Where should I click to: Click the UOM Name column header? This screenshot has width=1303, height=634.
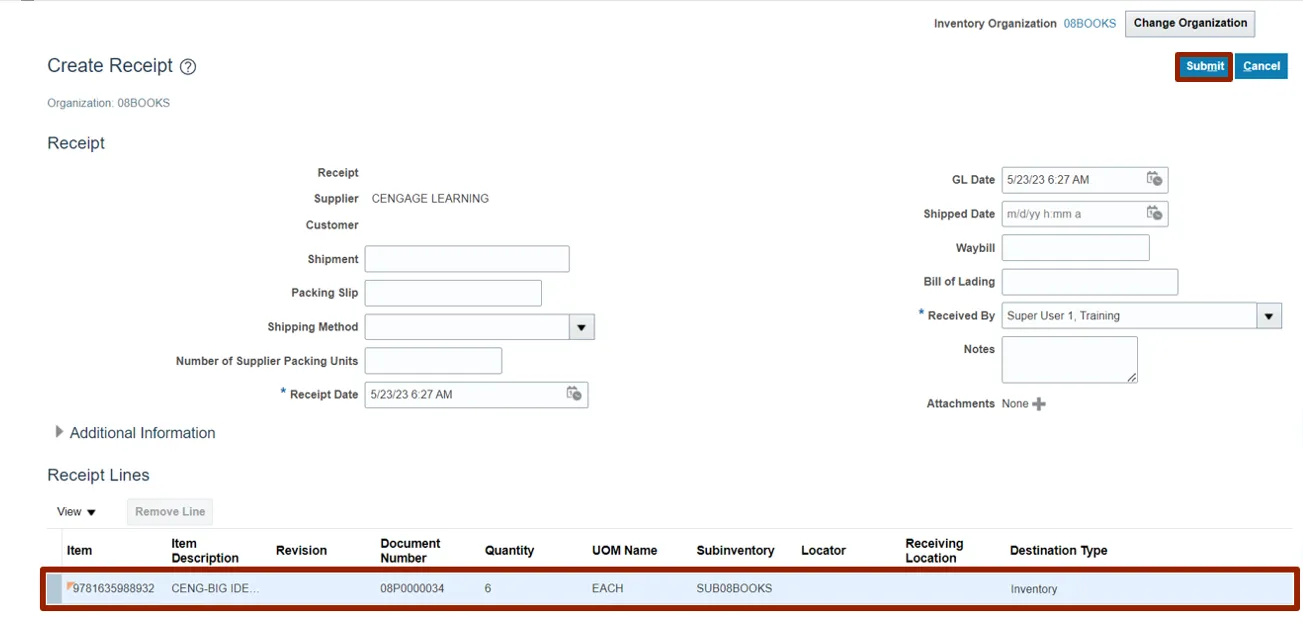point(624,551)
